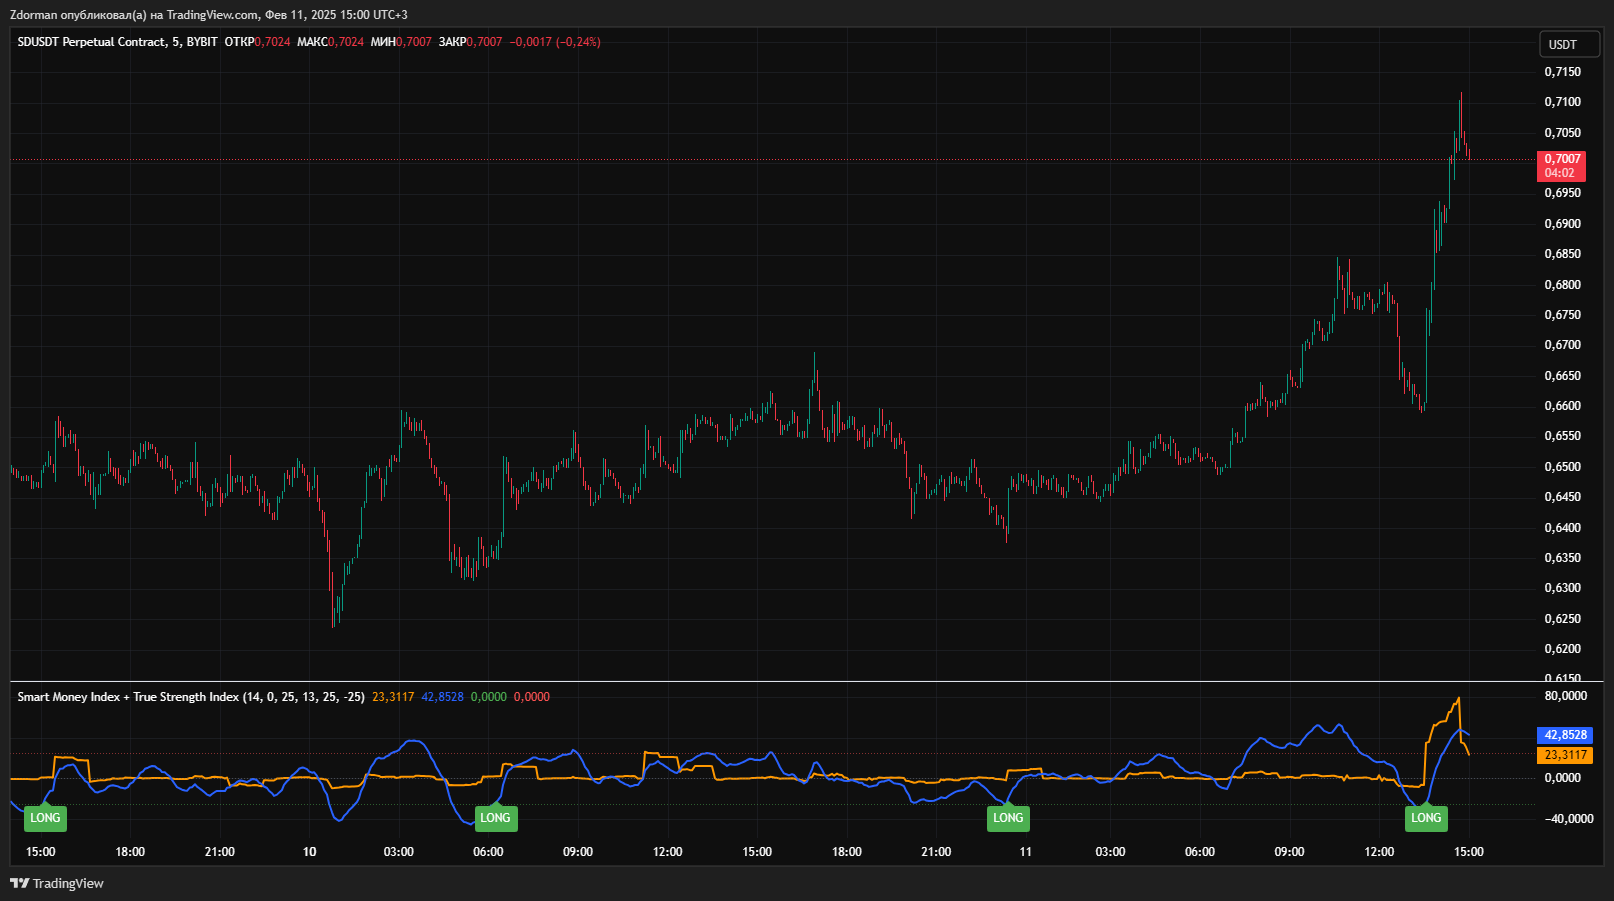Image resolution: width=1614 pixels, height=901 pixels.
Task: Click the 04:02 bar countdown timer
Action: point(1560,173)
